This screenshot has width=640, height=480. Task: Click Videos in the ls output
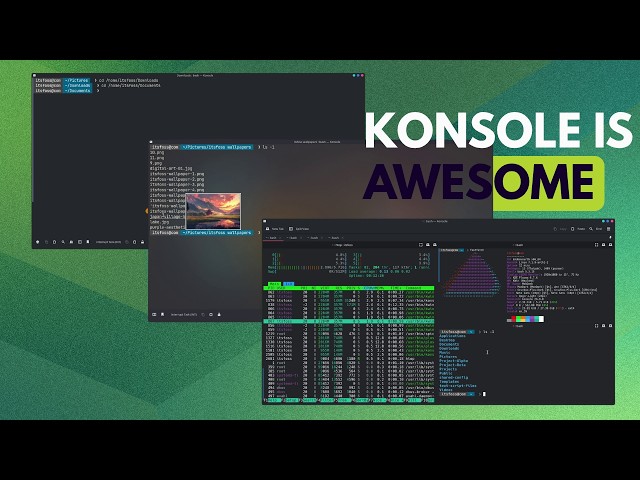(x=446, y=390)
